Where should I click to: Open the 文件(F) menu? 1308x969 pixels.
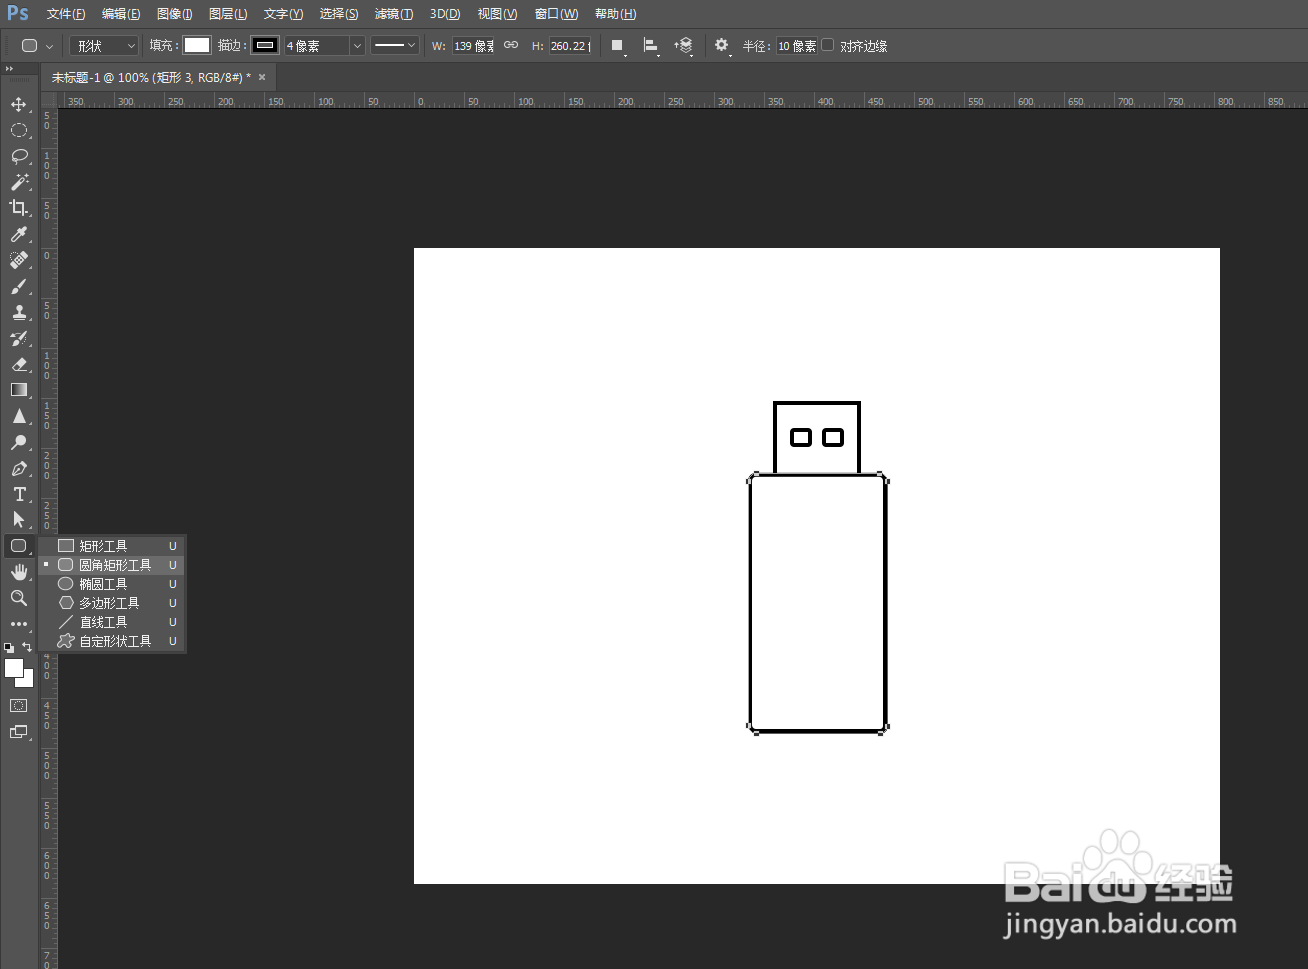click(x=66, y=14)
